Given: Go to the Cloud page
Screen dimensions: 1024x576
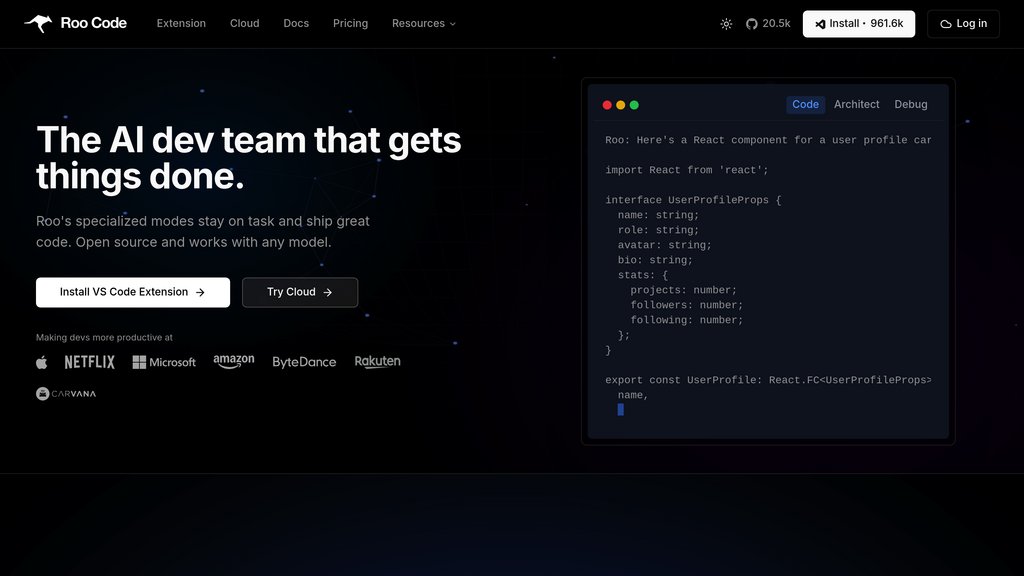Looking at the screenshot, I should [x=244, y=24].
